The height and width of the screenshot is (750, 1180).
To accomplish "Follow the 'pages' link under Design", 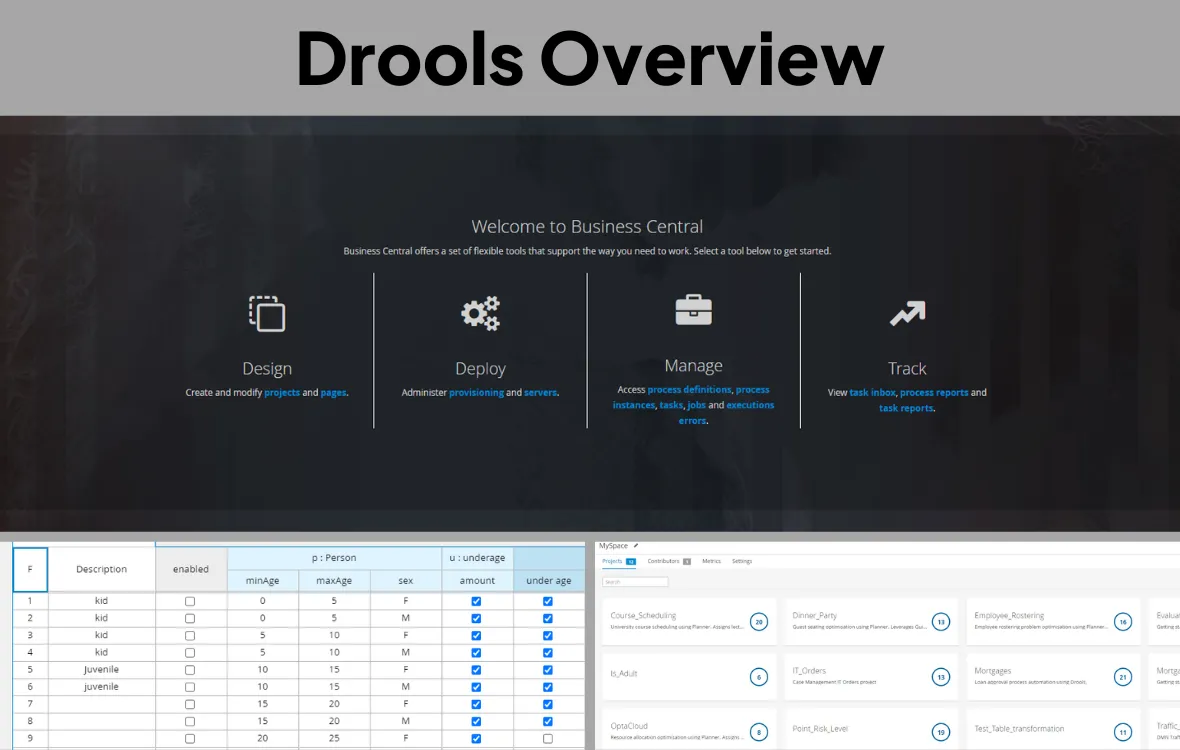I will pyautogui.click(x=333, y=393).
